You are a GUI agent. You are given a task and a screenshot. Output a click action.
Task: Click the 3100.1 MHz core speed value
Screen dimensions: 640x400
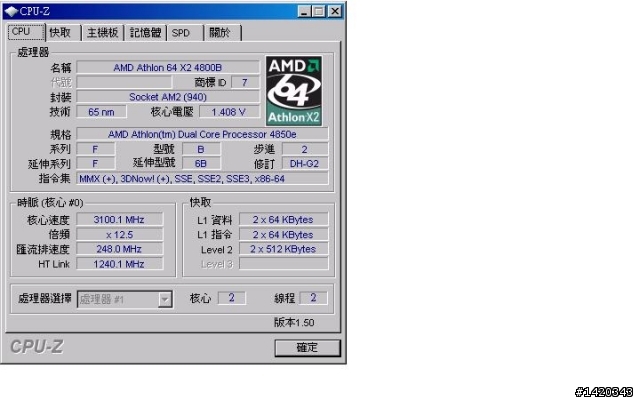pos(119,220)
